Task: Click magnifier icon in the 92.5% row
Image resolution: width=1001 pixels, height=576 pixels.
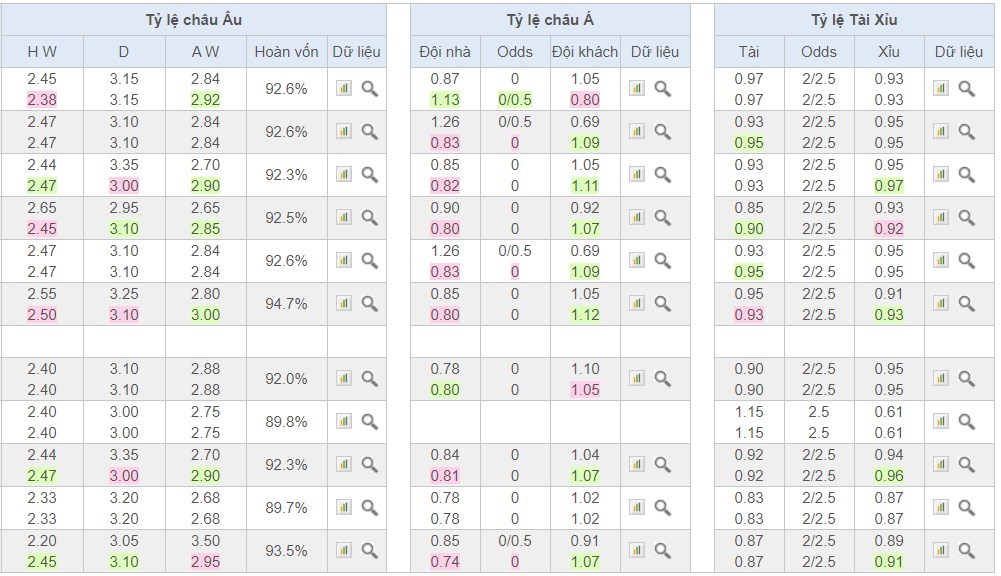Action: 370,218
